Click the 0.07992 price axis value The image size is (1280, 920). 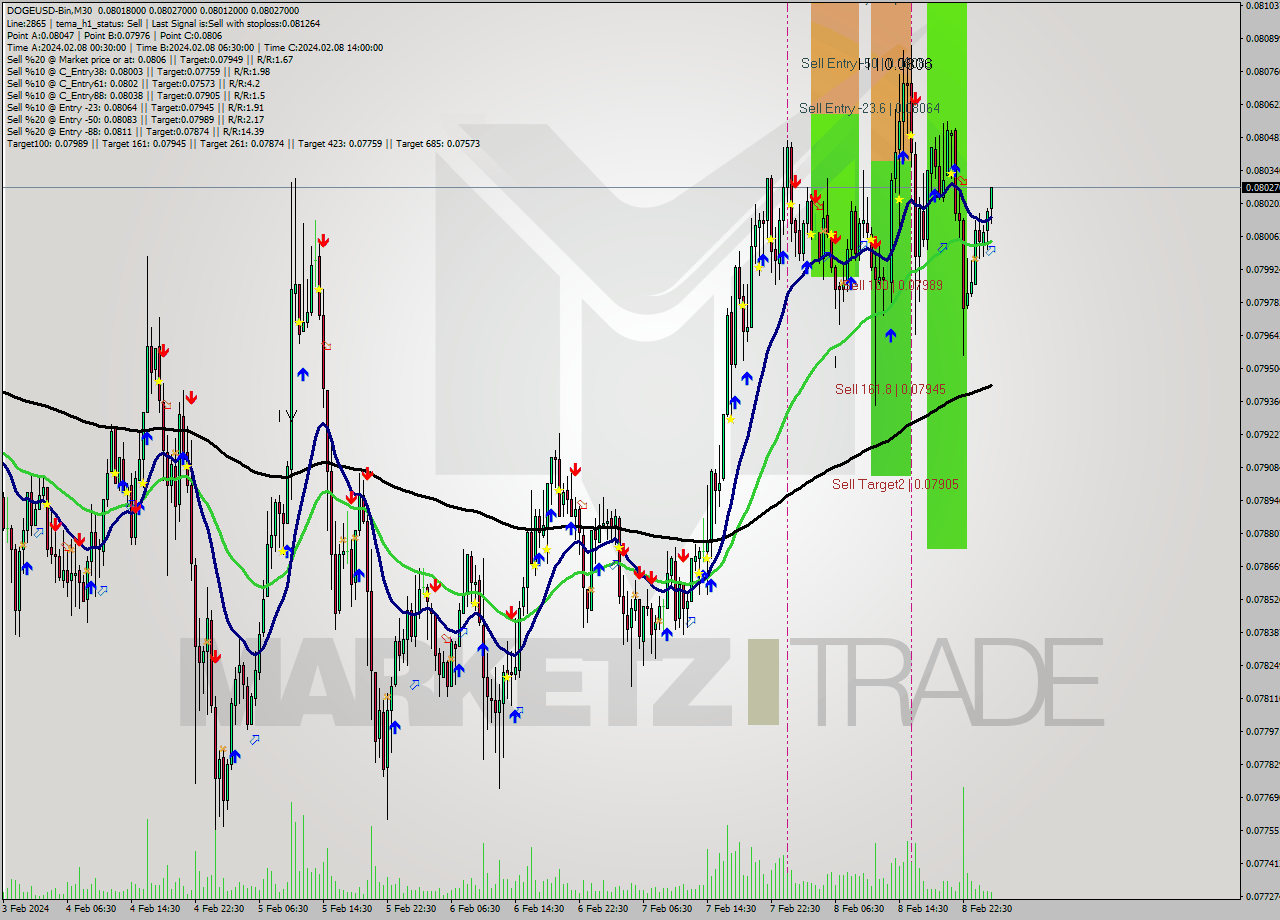[1262, 269]
